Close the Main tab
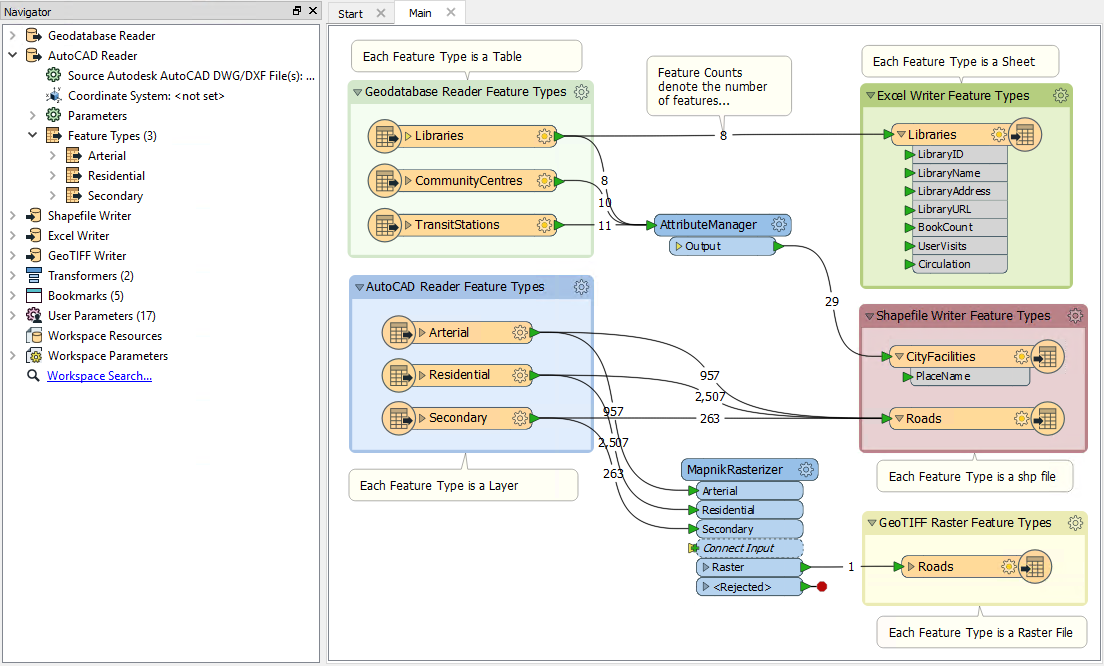 [451, 12]
